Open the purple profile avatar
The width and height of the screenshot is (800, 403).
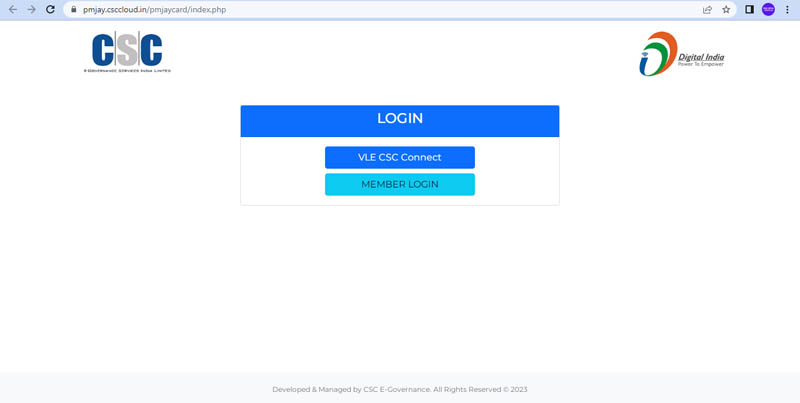click(x=768, y=10)
